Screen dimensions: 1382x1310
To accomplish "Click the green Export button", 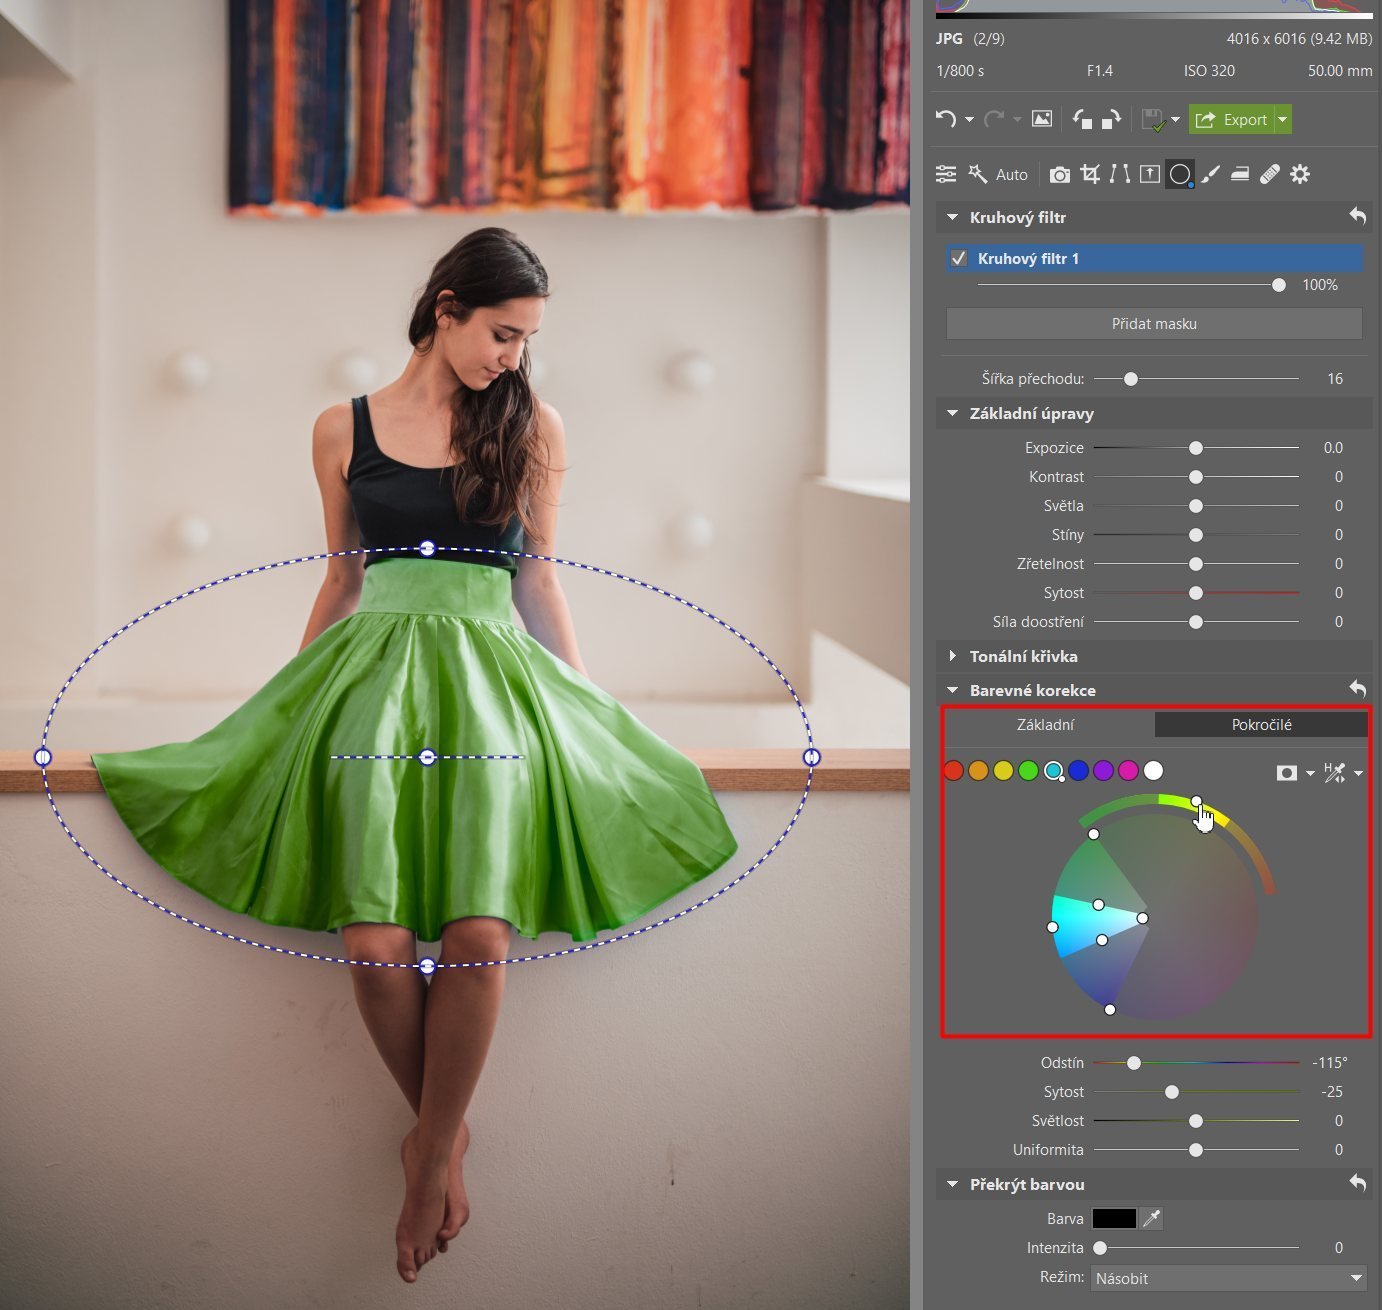I will (x=1232, y=119).
